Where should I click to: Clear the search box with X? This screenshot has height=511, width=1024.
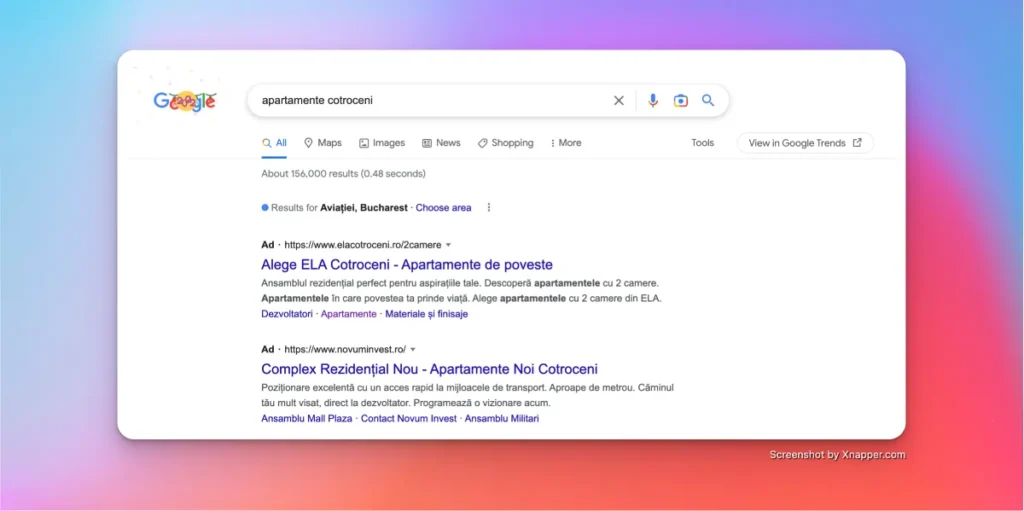(618, 101)
